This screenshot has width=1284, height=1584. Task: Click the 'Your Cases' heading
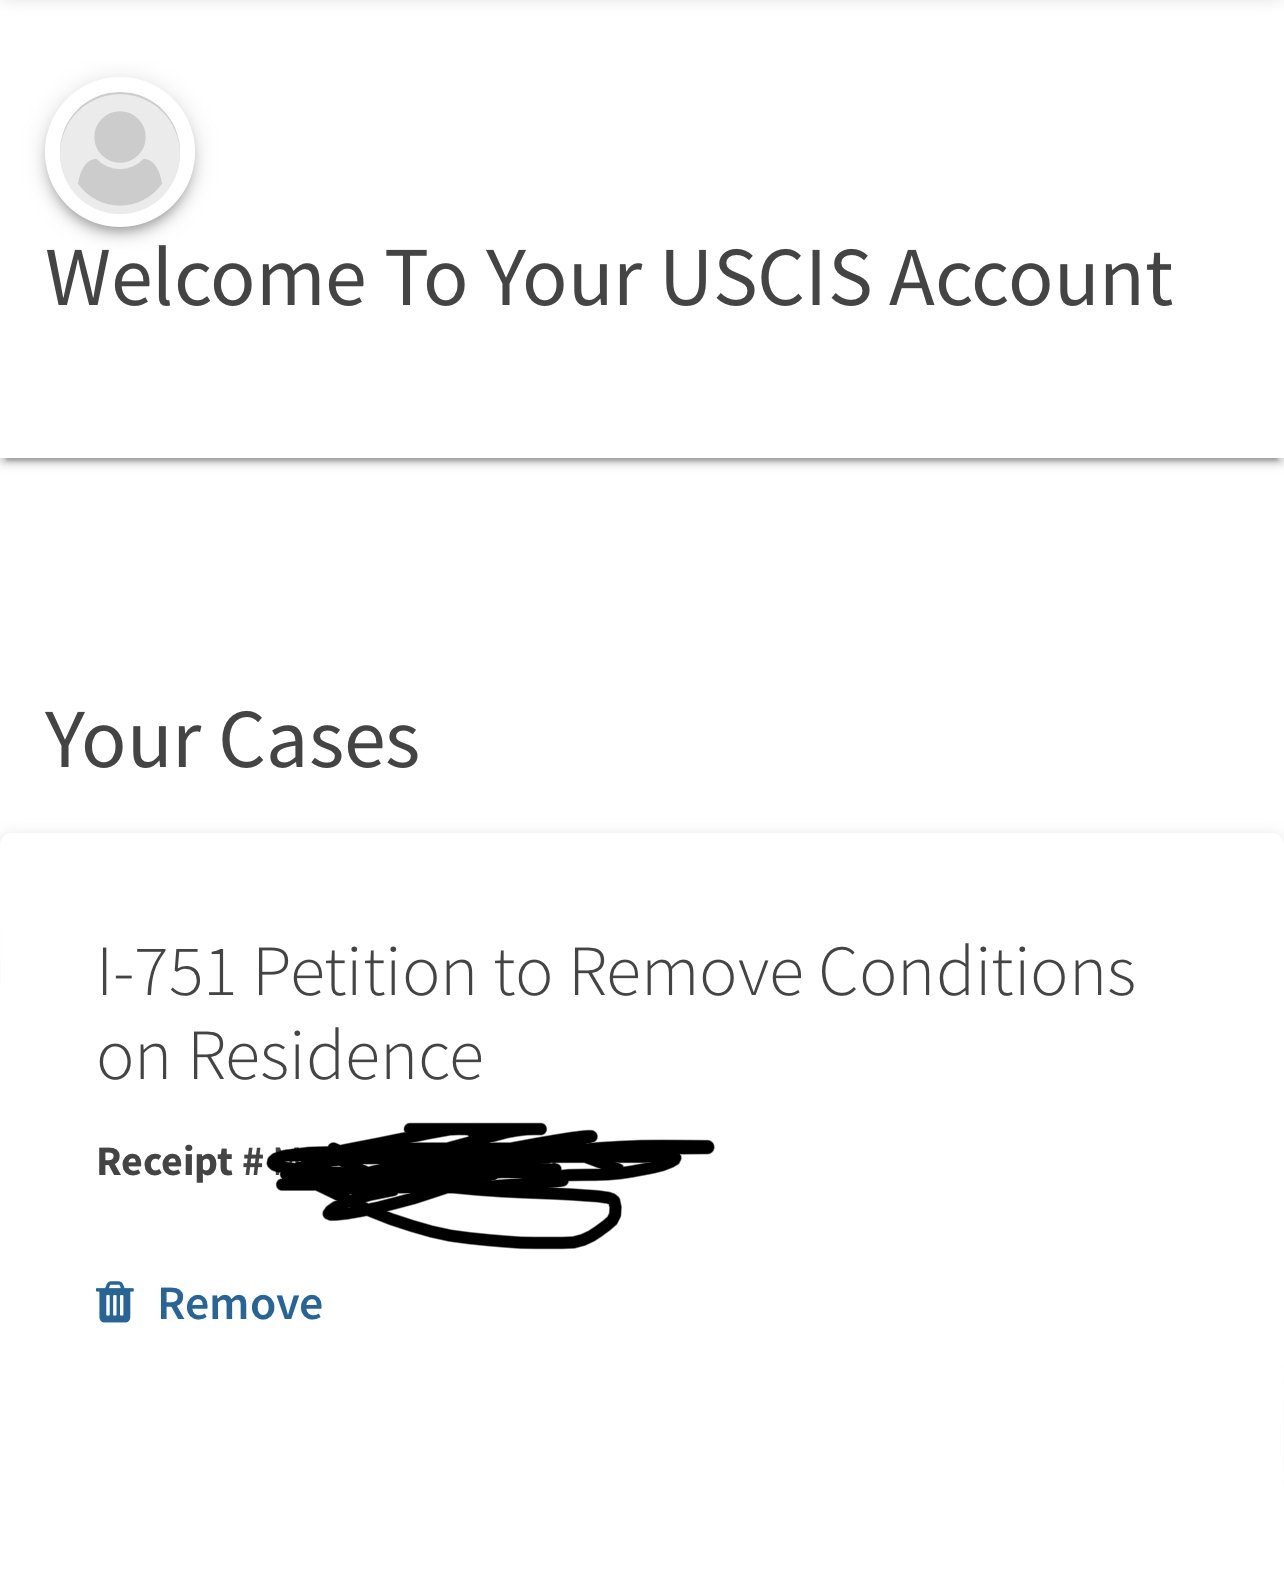click(232, 740)
